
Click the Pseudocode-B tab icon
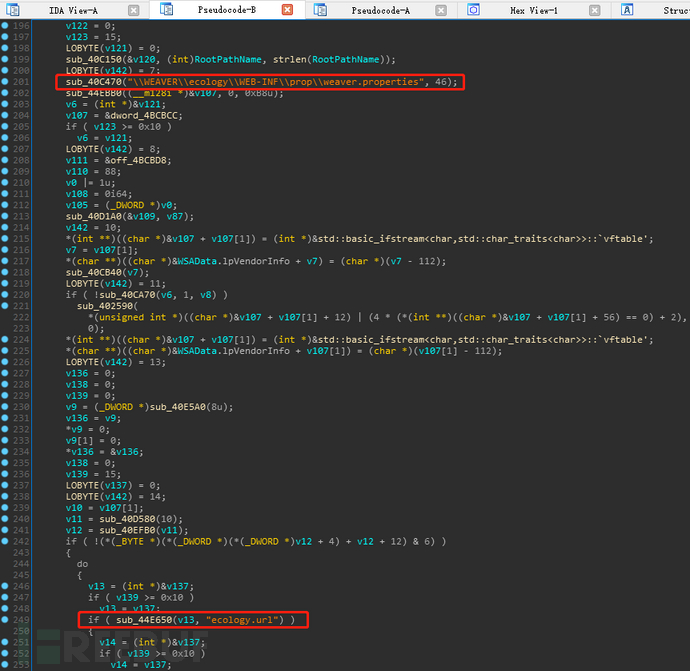[x=166, y=9]
